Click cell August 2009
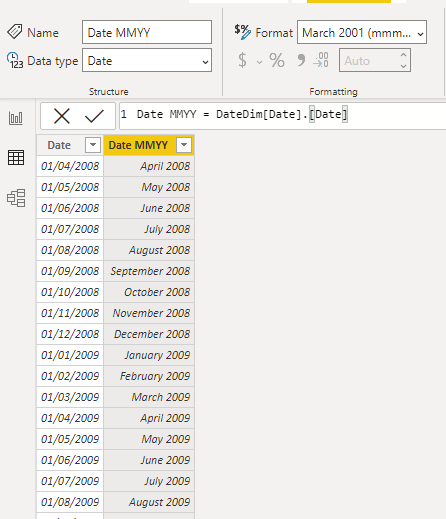This screenshot has height=519, width=446. tap(149, 502)
